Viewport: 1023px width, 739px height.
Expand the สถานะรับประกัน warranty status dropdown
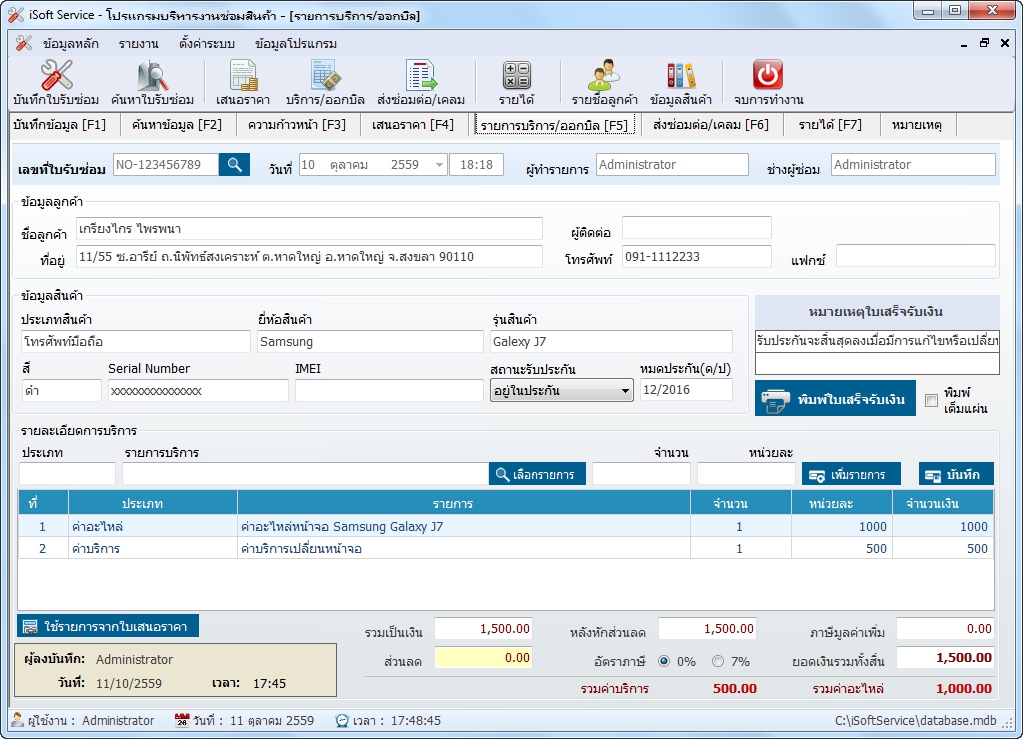[626, 391]
